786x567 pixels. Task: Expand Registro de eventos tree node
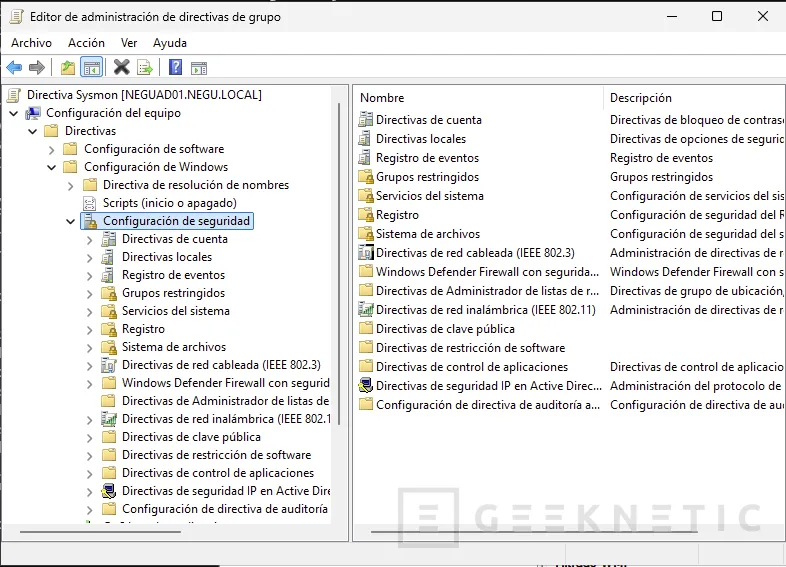click(90, 276)
